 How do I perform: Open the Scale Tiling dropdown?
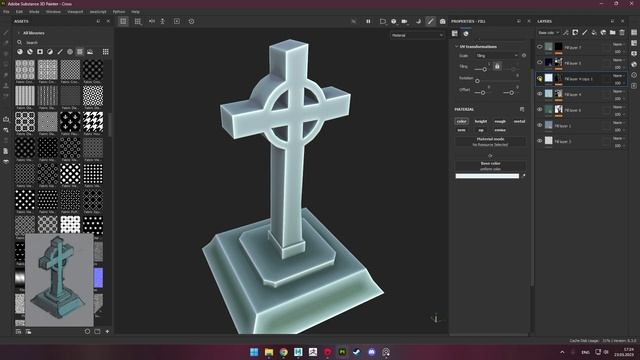[497, 56]
